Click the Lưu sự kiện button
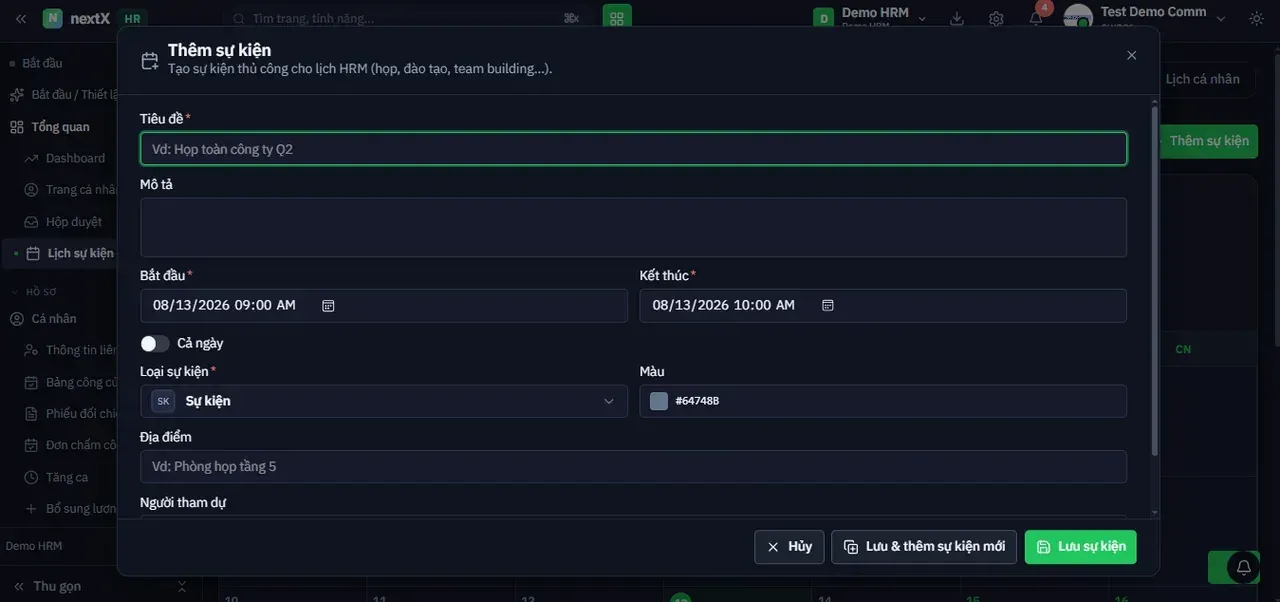Viewport: 1280px width, 602px height. pyautogui.click(x=1081, y=547)
